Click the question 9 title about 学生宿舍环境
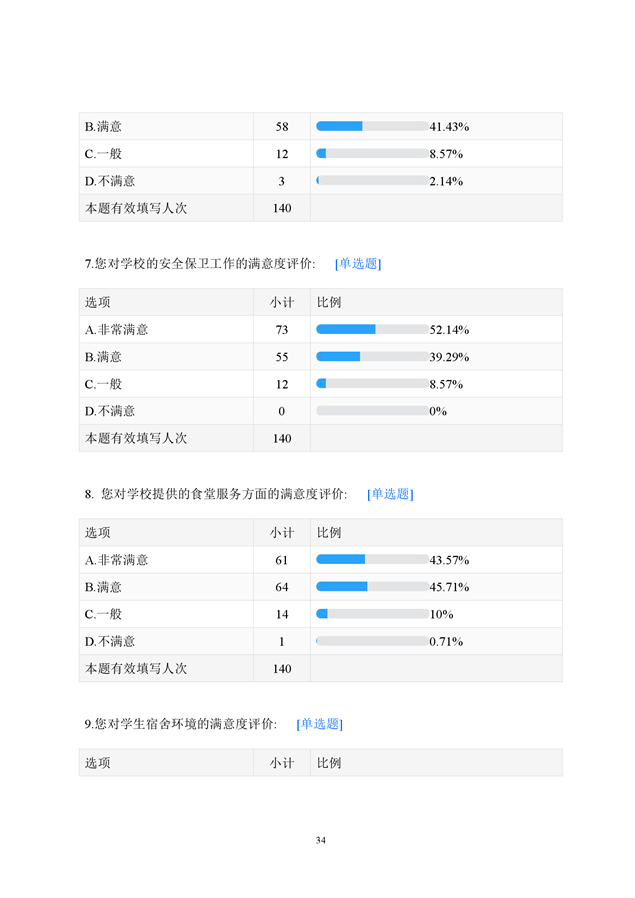Image resolution: width=635 pixels, height=898 pixels. [x=181, y=724]
